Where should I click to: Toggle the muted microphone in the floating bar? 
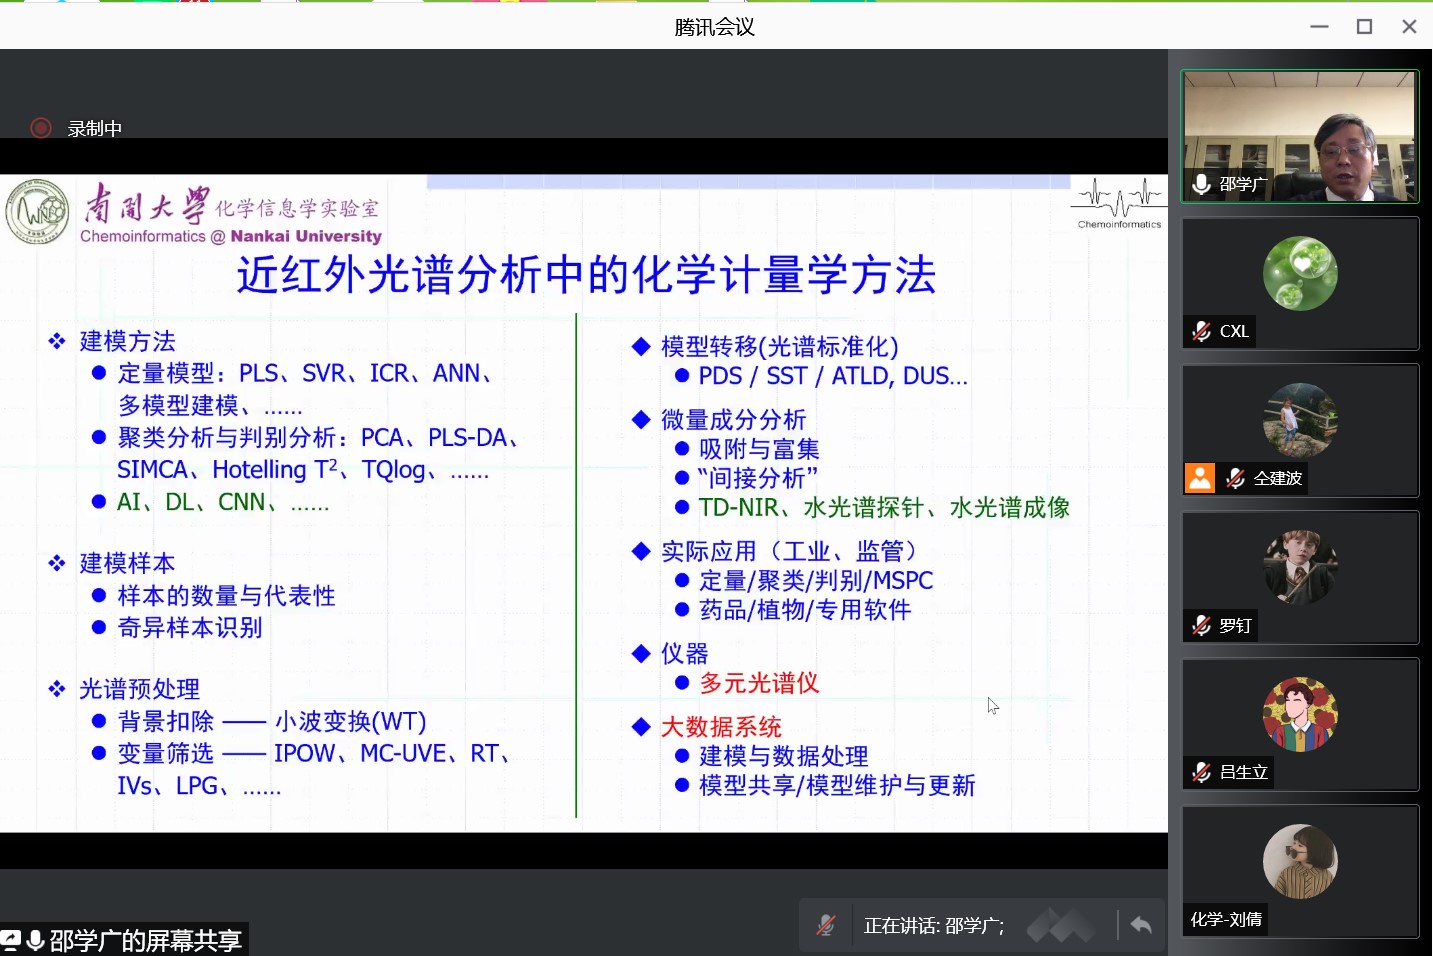(826, 926)
